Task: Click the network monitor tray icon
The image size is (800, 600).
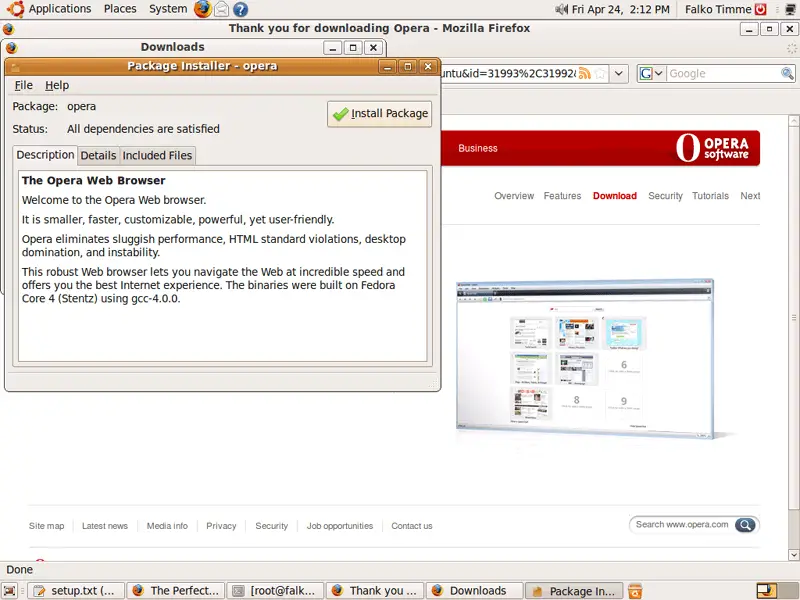Action: [790, 9]
